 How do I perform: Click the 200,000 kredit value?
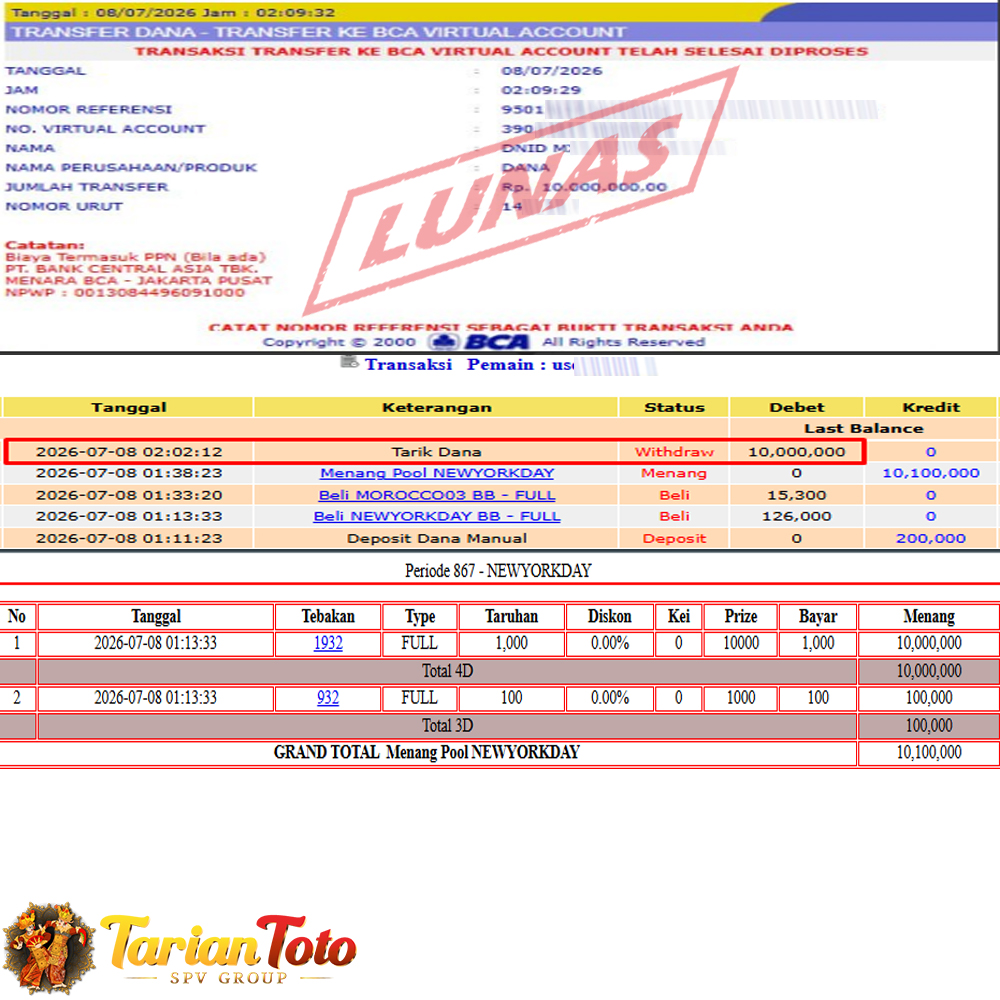point(931,538)
